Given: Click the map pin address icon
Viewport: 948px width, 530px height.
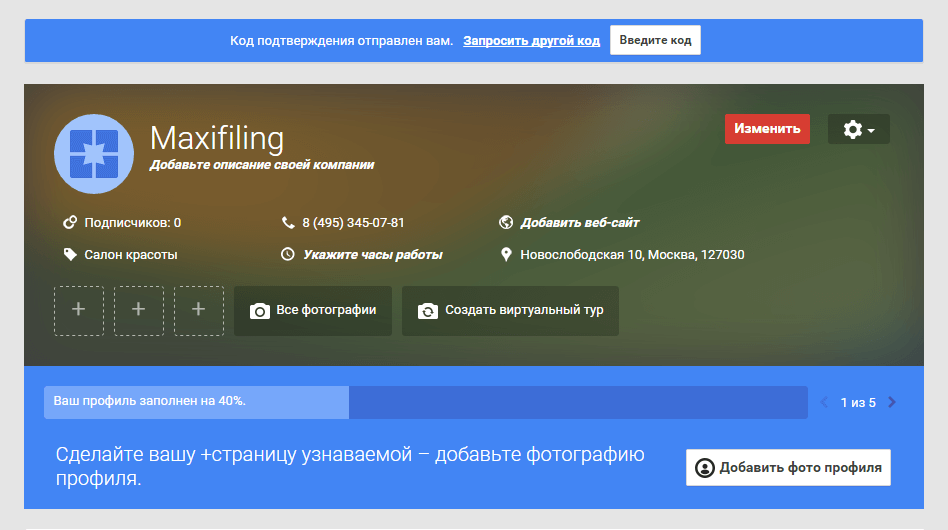Looking at the screenshot, I should (x=506, y=255).
